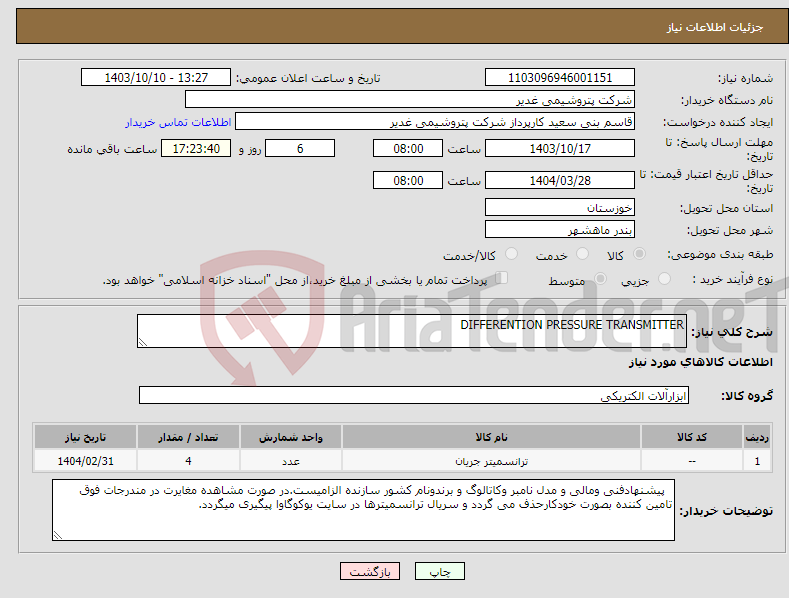Screen dimensions: 789x598
Task: Click the row number cell 1
Action: click(757, 461)
